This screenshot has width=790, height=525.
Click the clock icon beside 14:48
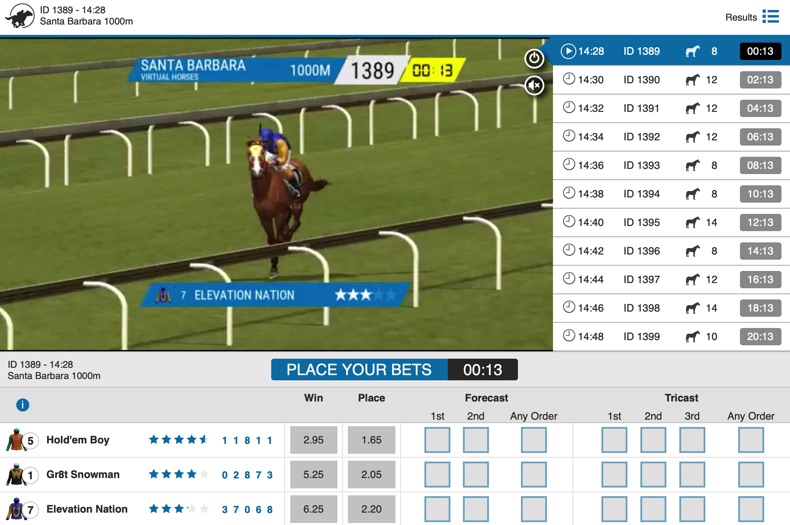(x=569, y=336)
